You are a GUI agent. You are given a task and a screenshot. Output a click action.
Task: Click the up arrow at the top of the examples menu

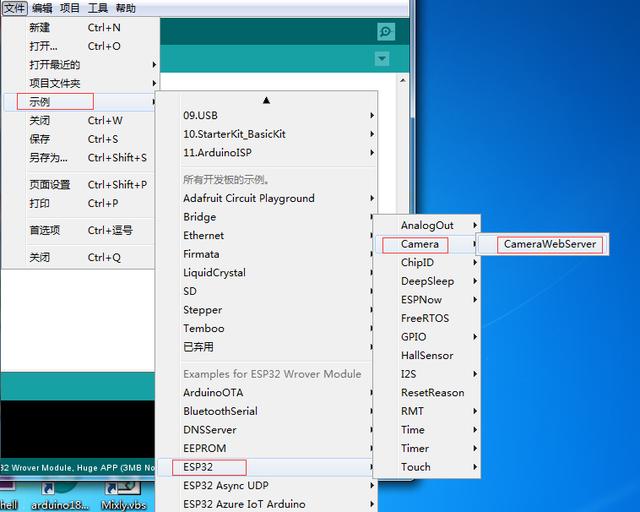click(267, 100)
